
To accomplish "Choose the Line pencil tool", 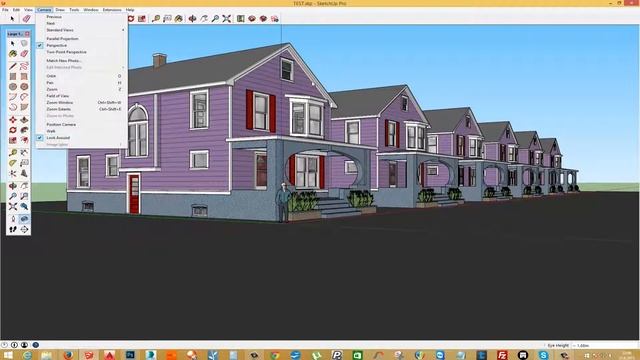I will click(13, 66).
